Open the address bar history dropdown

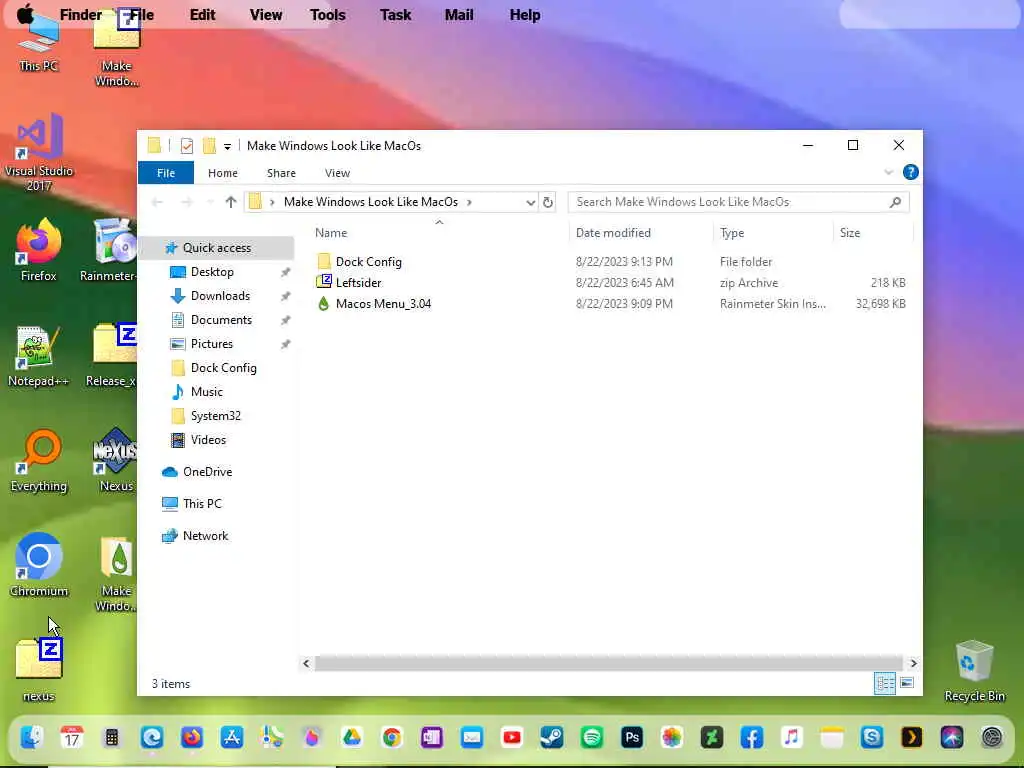click(530, 202)
